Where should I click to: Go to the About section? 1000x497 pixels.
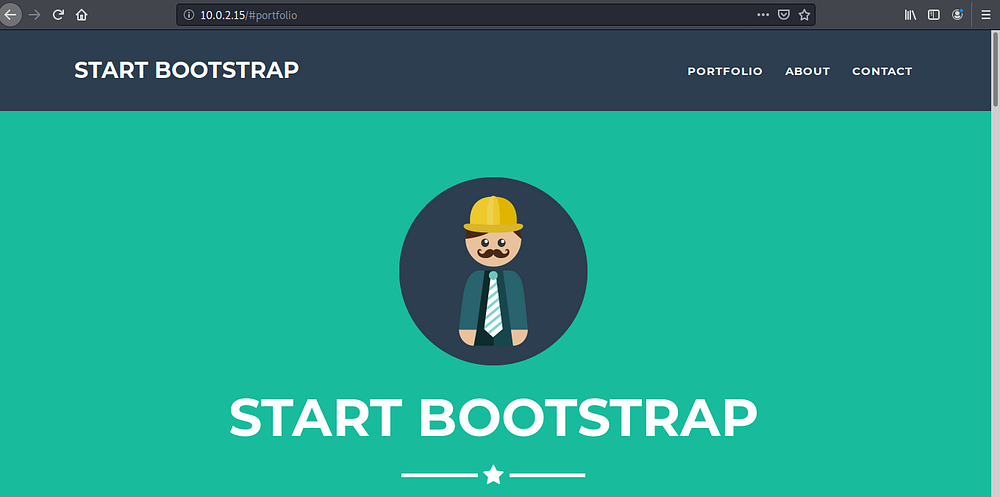click(807, 71)
